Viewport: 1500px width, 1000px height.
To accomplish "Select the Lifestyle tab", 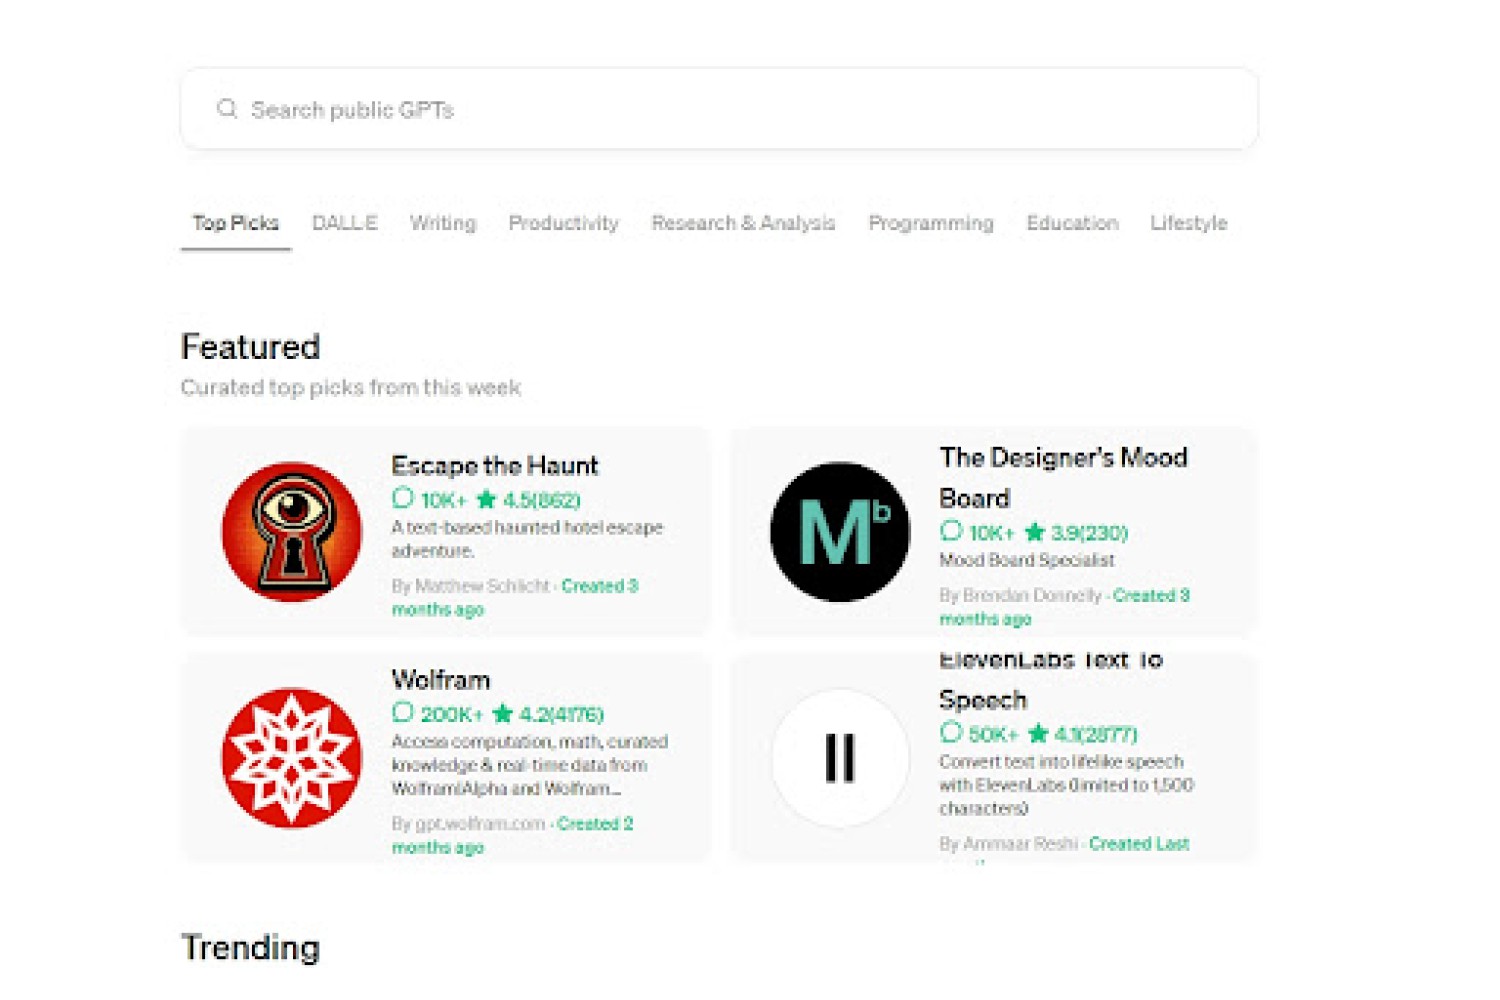I will tap(1188, 223).
